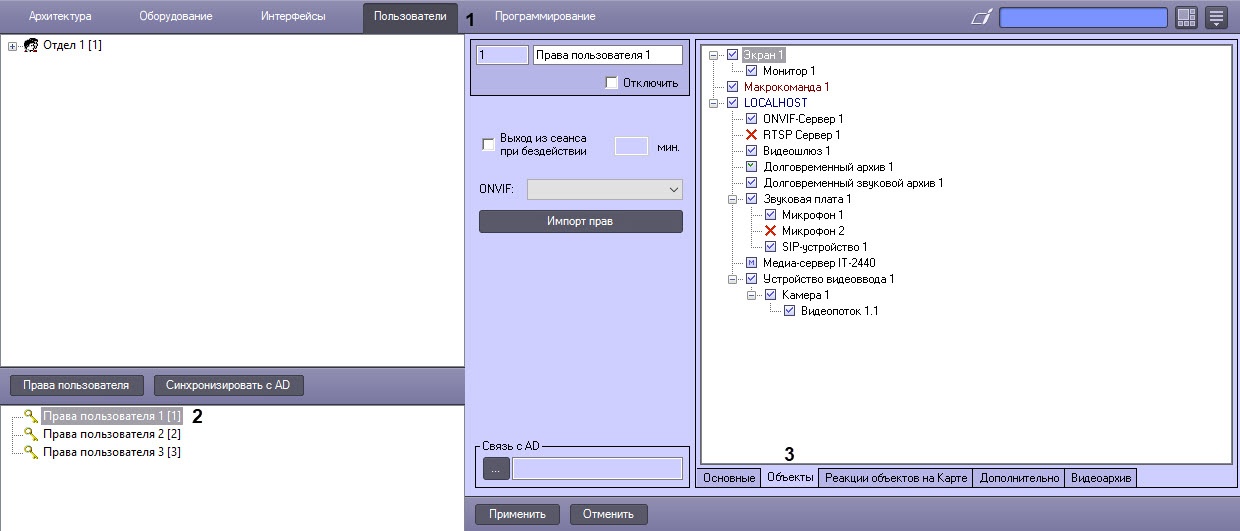This screenshot has width=1240, height=531.
Task: Open the Видеоархив tab
Action: tap(1101, 478)
